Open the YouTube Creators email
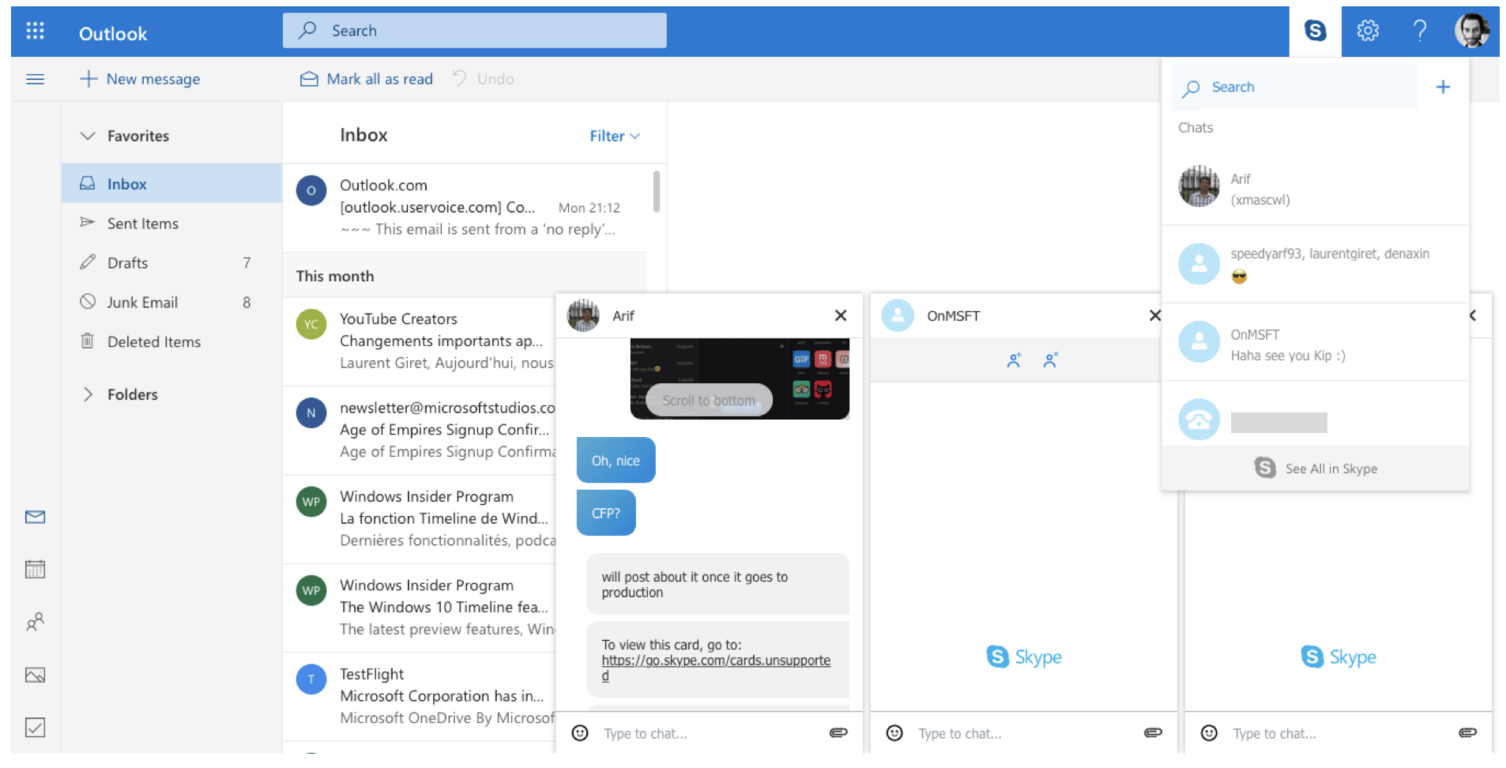The height and width of the screenshot is (768, 1506). (x=420, y=341)
